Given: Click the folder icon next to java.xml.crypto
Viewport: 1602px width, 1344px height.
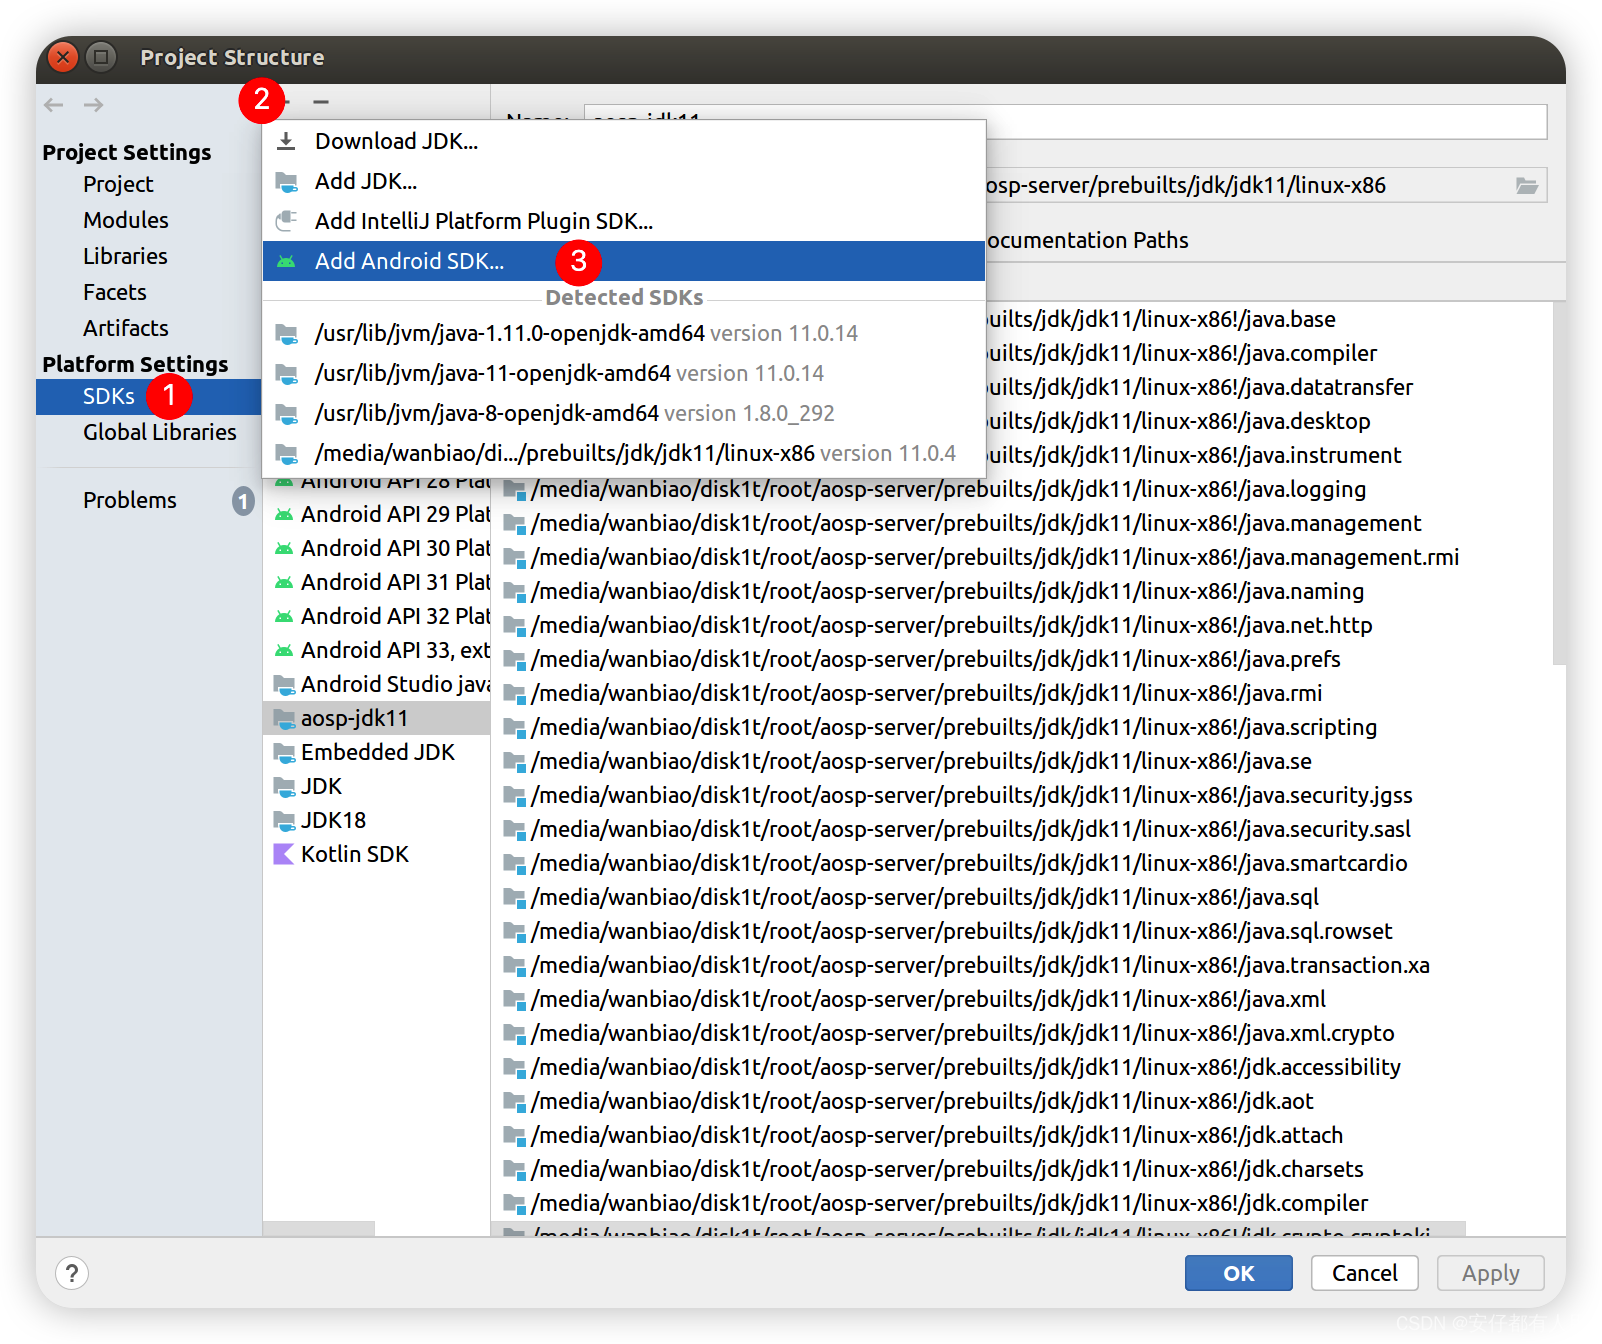Looking at the screenshot, I should pos(514,1034).
